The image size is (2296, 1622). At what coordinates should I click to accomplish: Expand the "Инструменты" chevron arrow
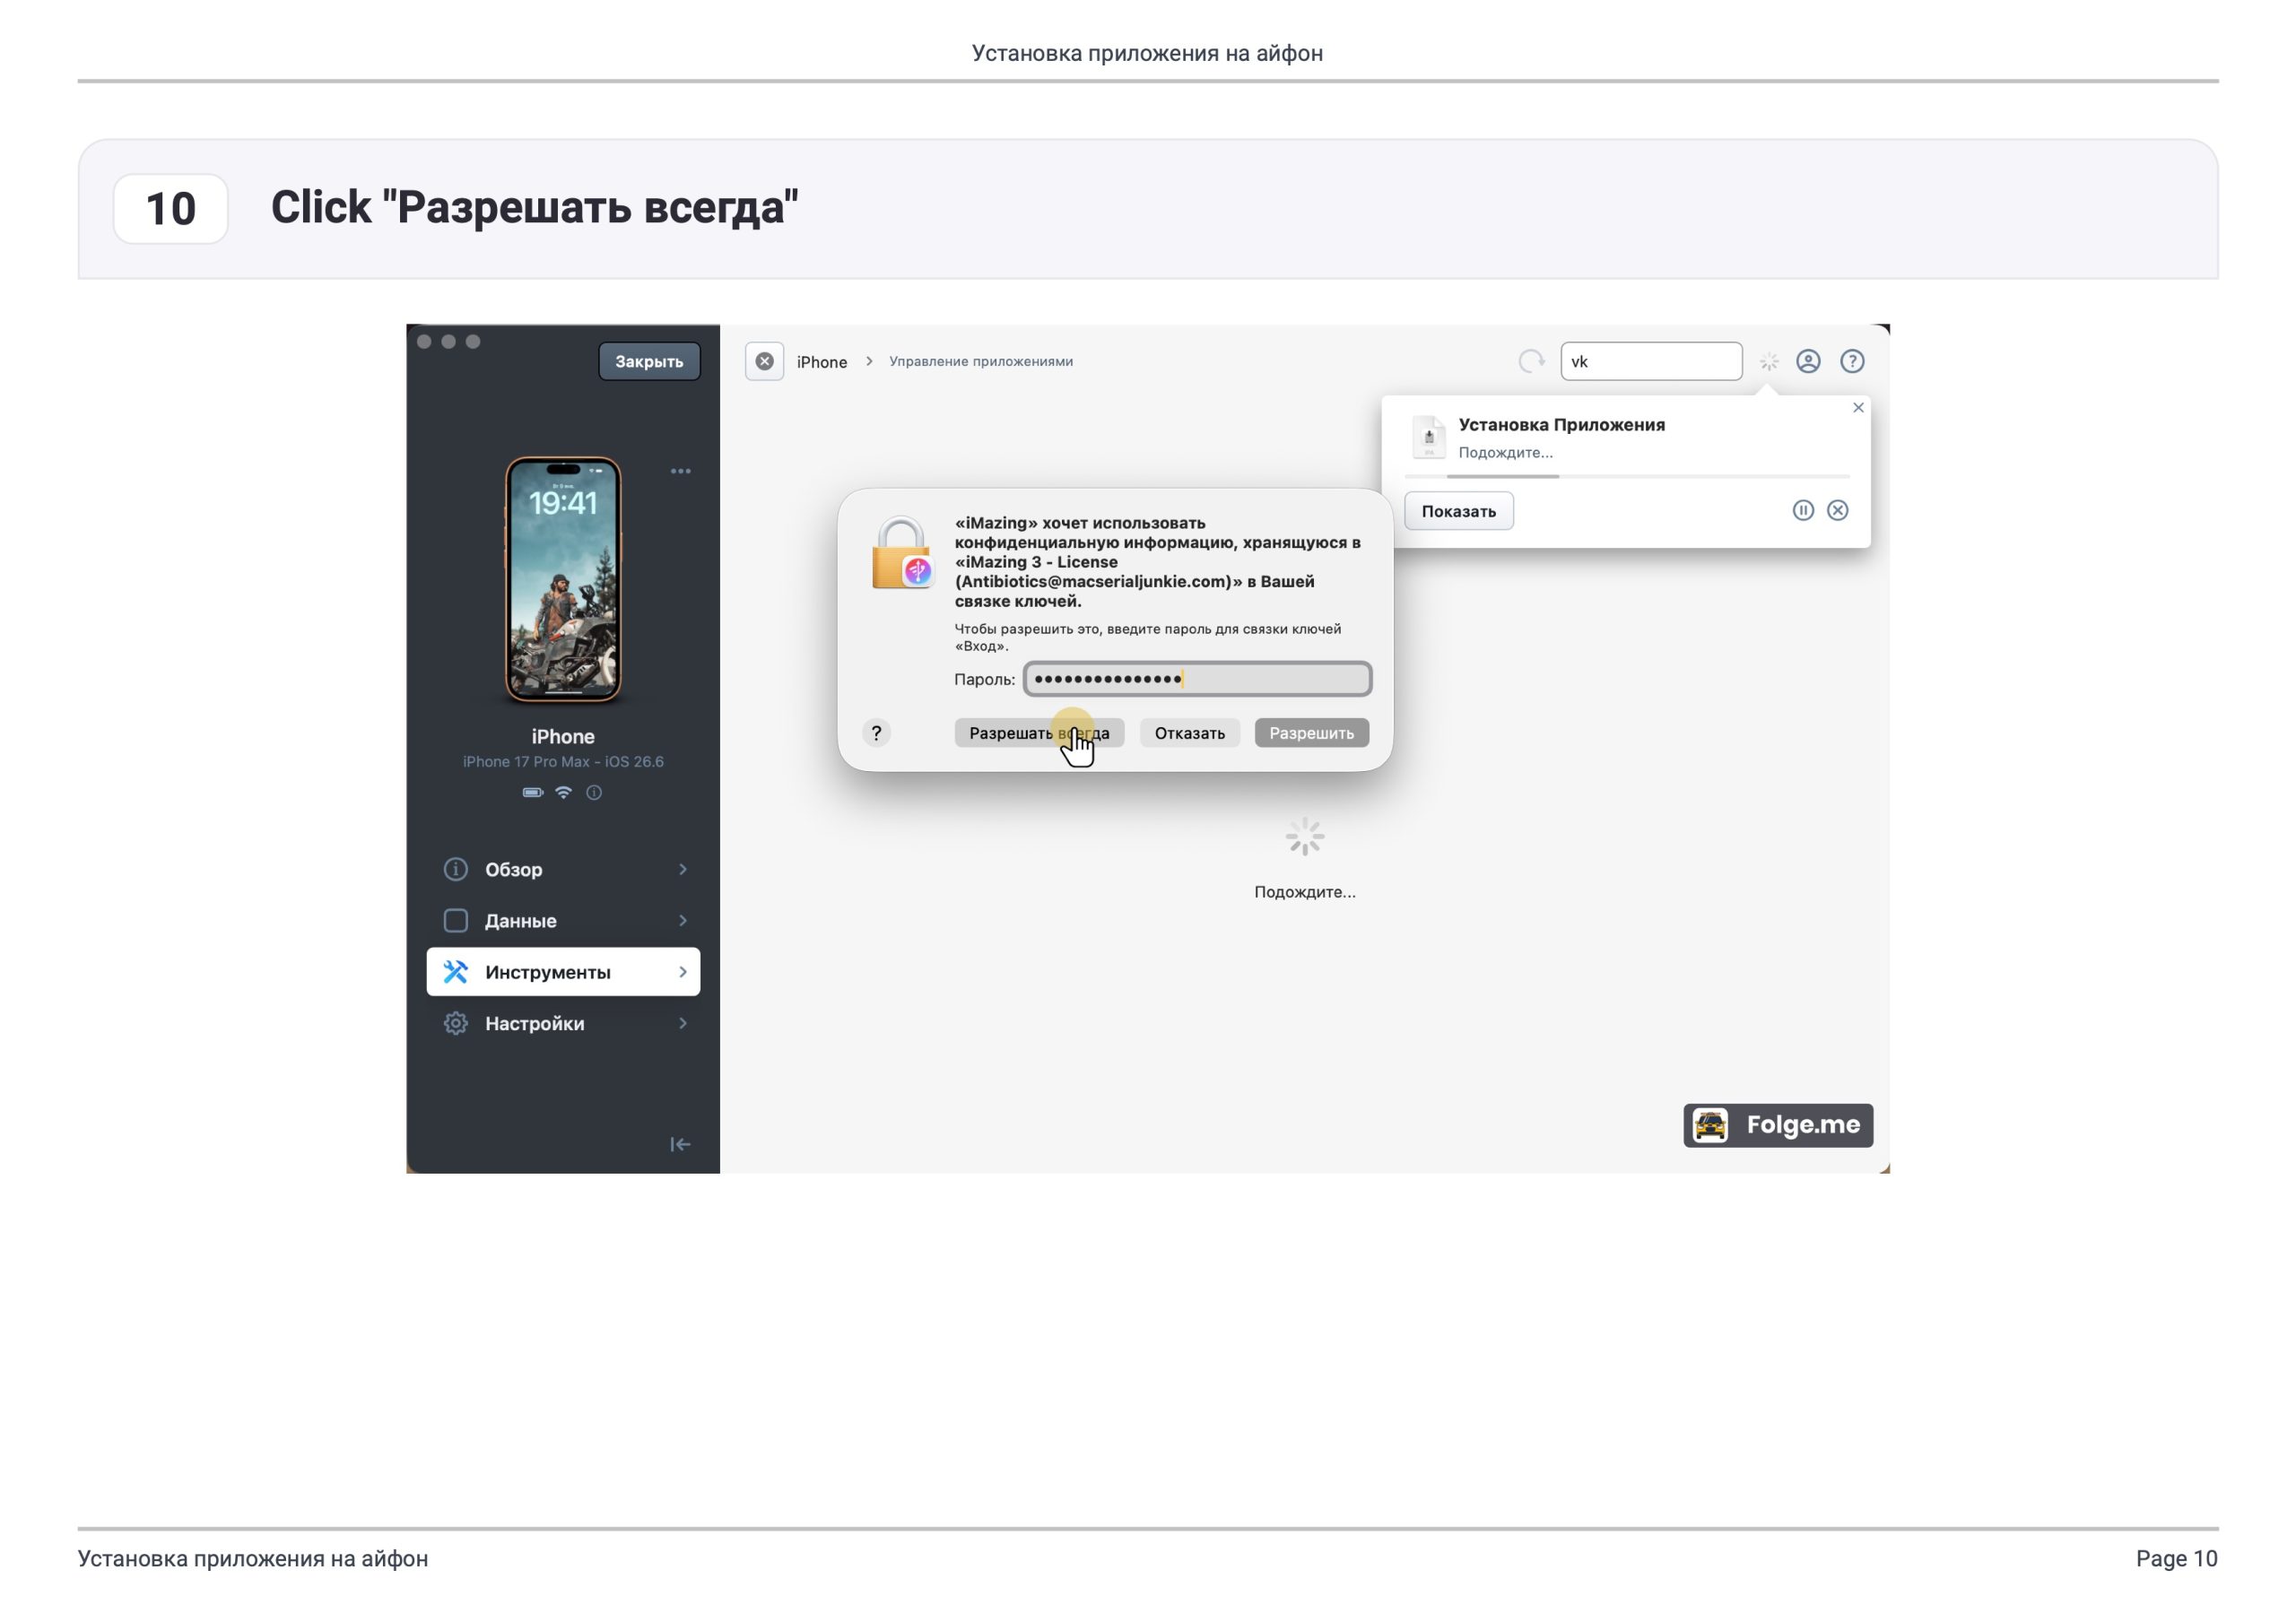pos(683,972)
